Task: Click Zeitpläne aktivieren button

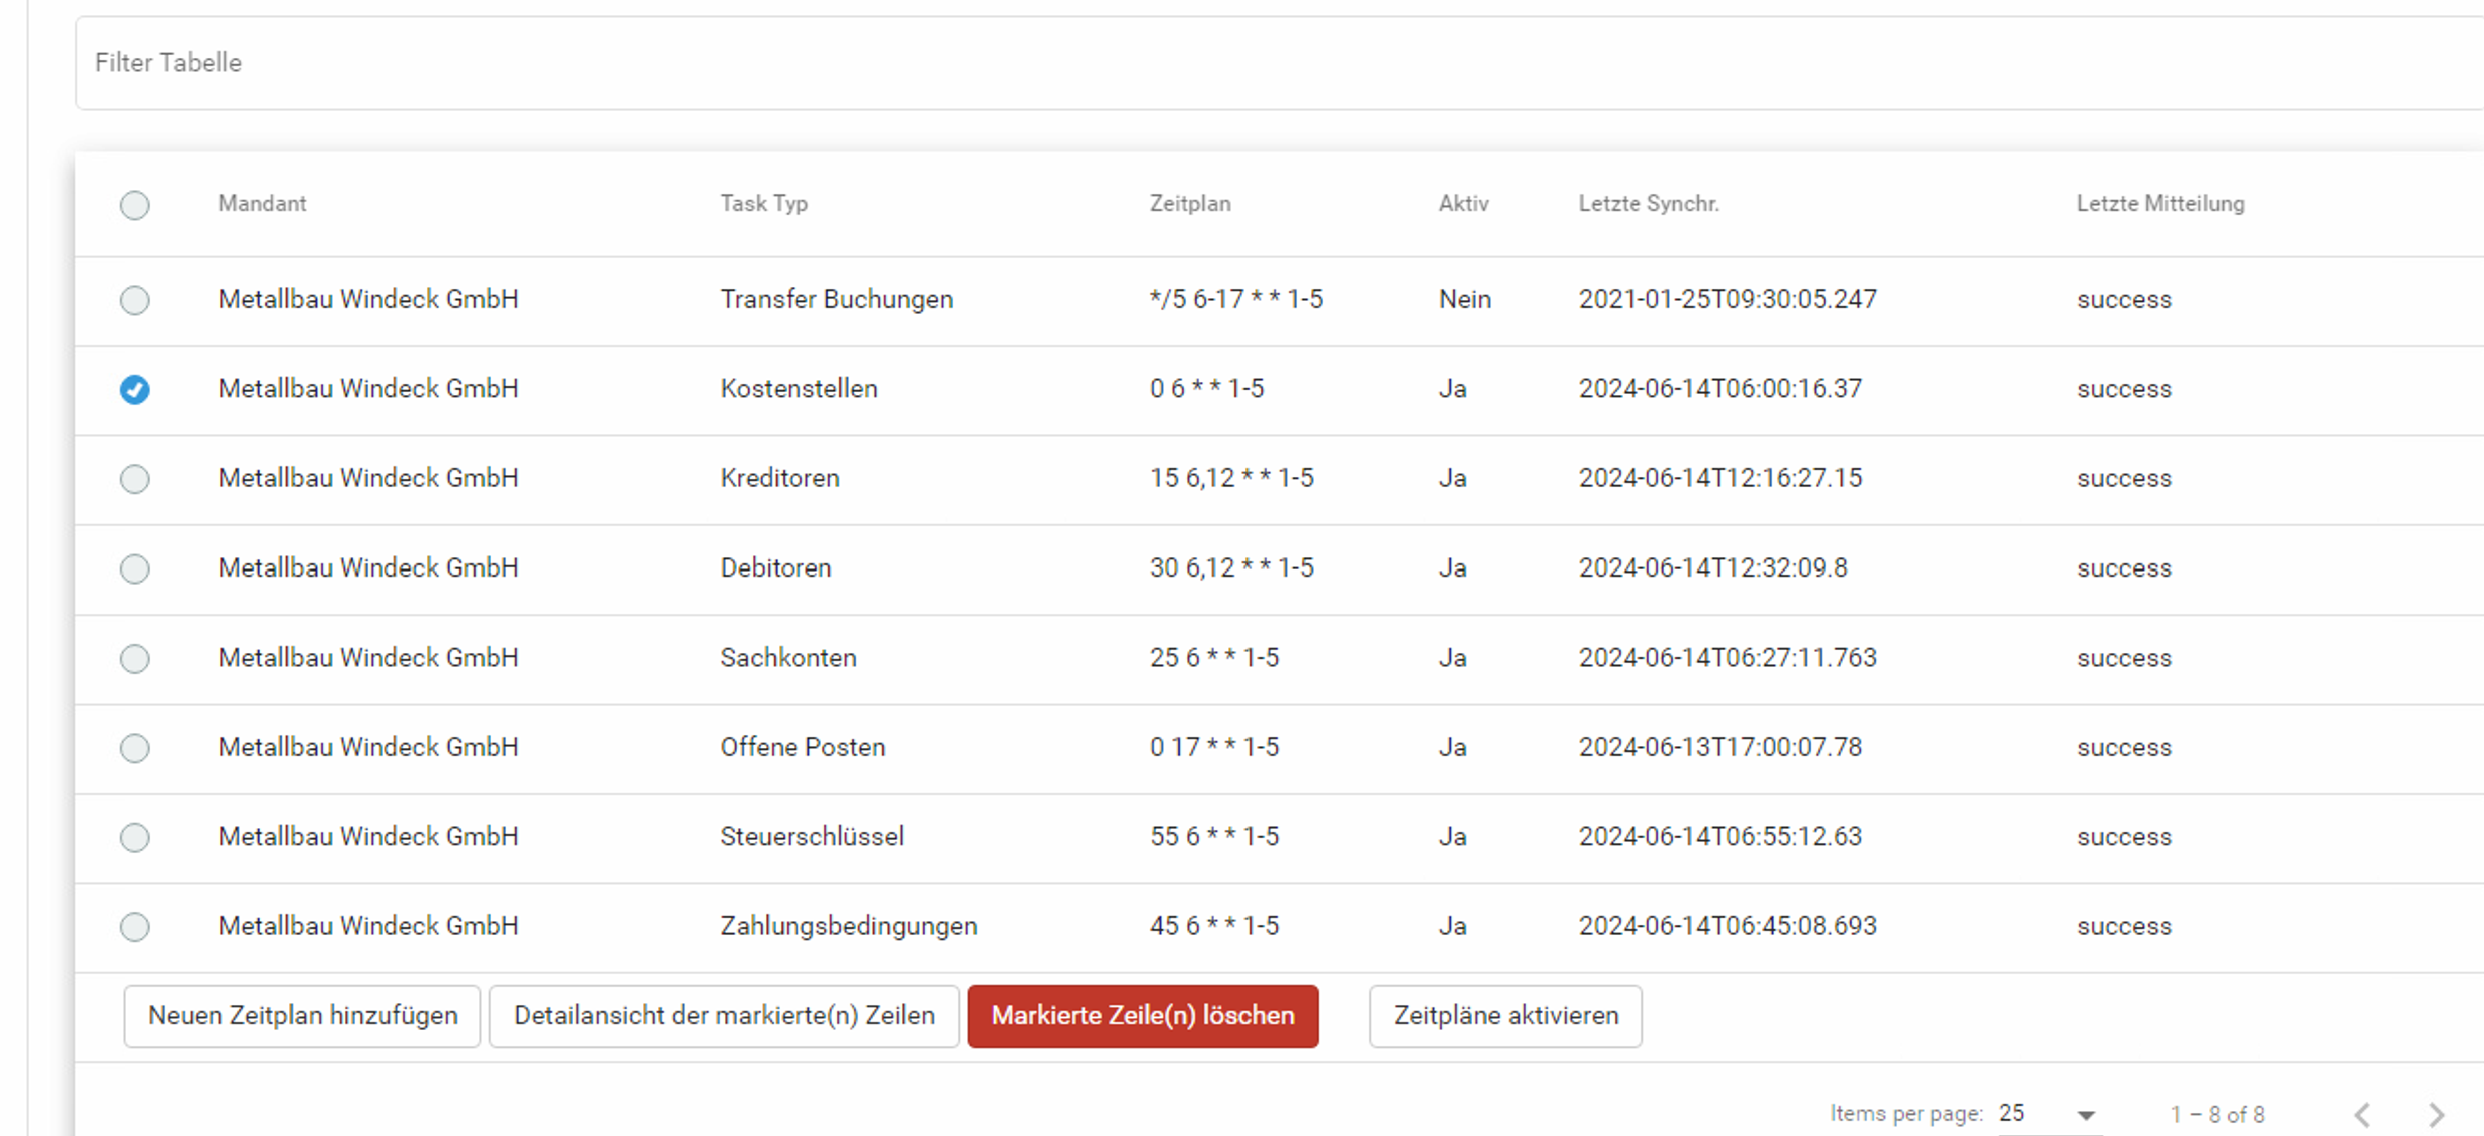Action: (x=1505, y=1016)
